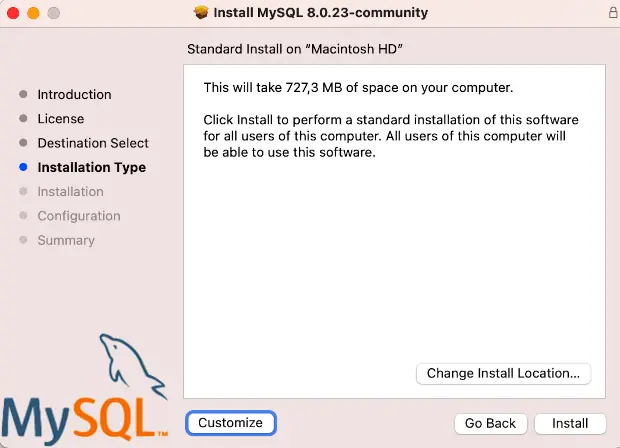Minimize the installer with the yellow button
The height and width of the screenshot is (448, 620).
(x=33, y=13)
